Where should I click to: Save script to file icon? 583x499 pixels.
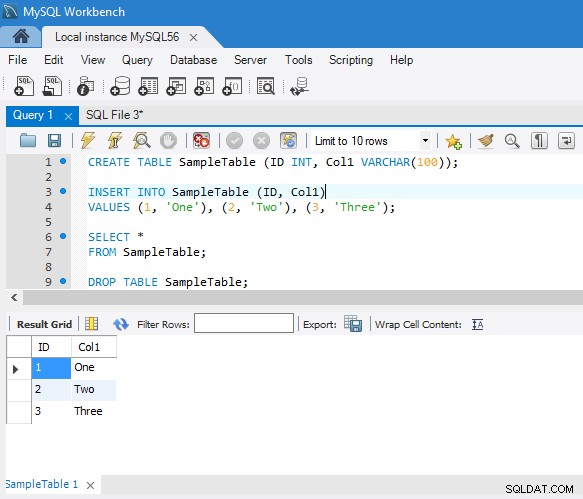coord(54,141)
